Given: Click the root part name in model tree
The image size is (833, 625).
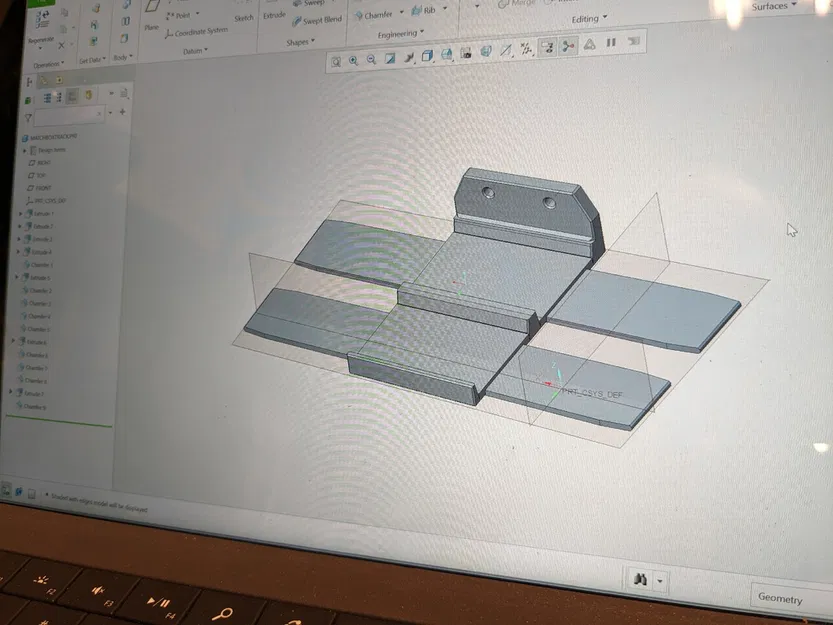Looking at the screenshot, I should 49,138.
